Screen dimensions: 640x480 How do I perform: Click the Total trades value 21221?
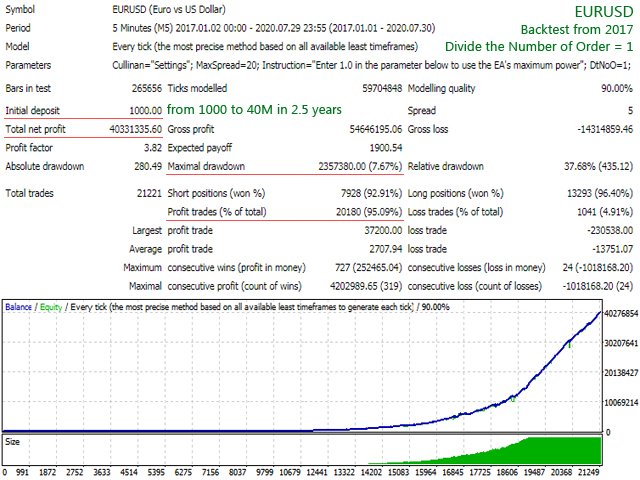149,193
